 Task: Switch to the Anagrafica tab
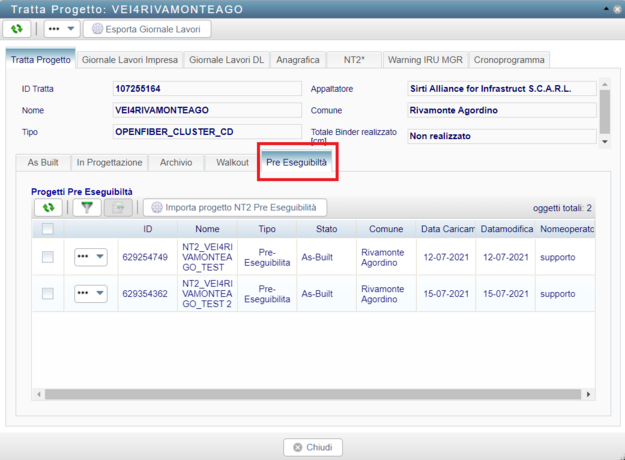tap(298, 60)
